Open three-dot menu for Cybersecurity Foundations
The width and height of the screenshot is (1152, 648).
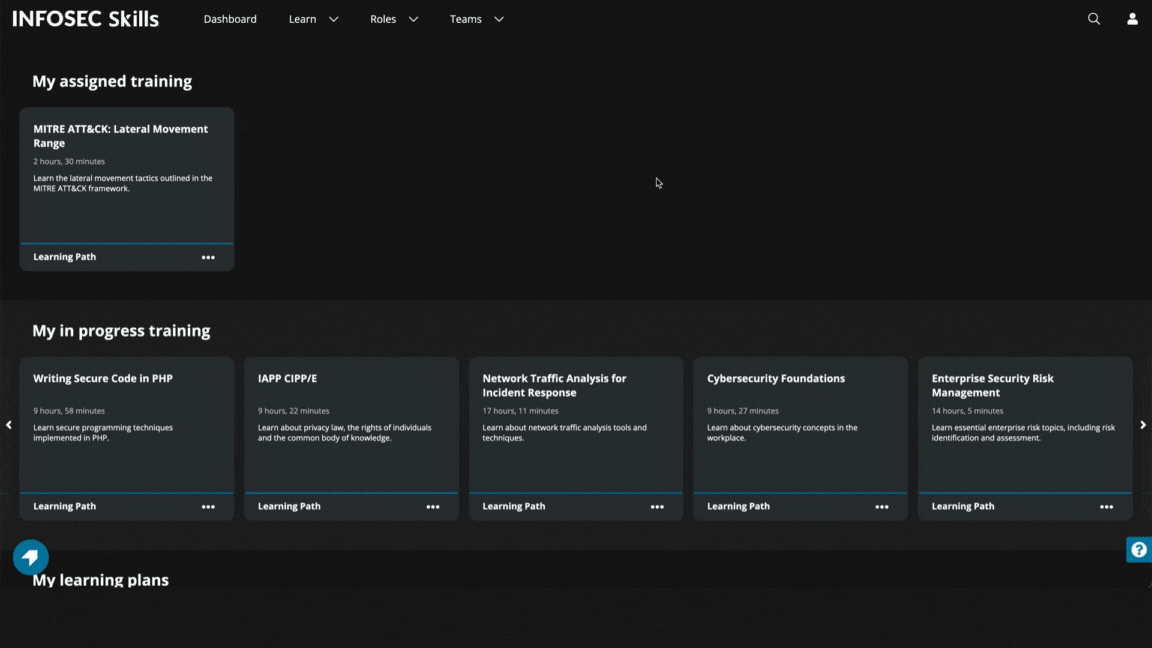[x=881, y=507]
